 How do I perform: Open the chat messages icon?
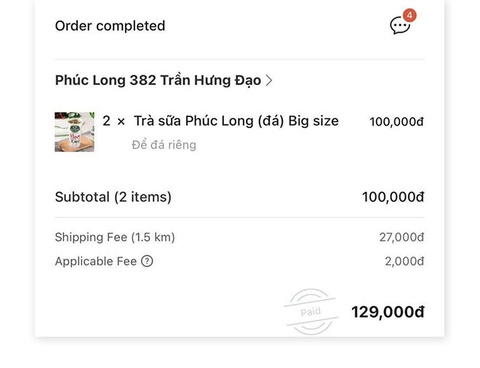click(x=400, y=26)
